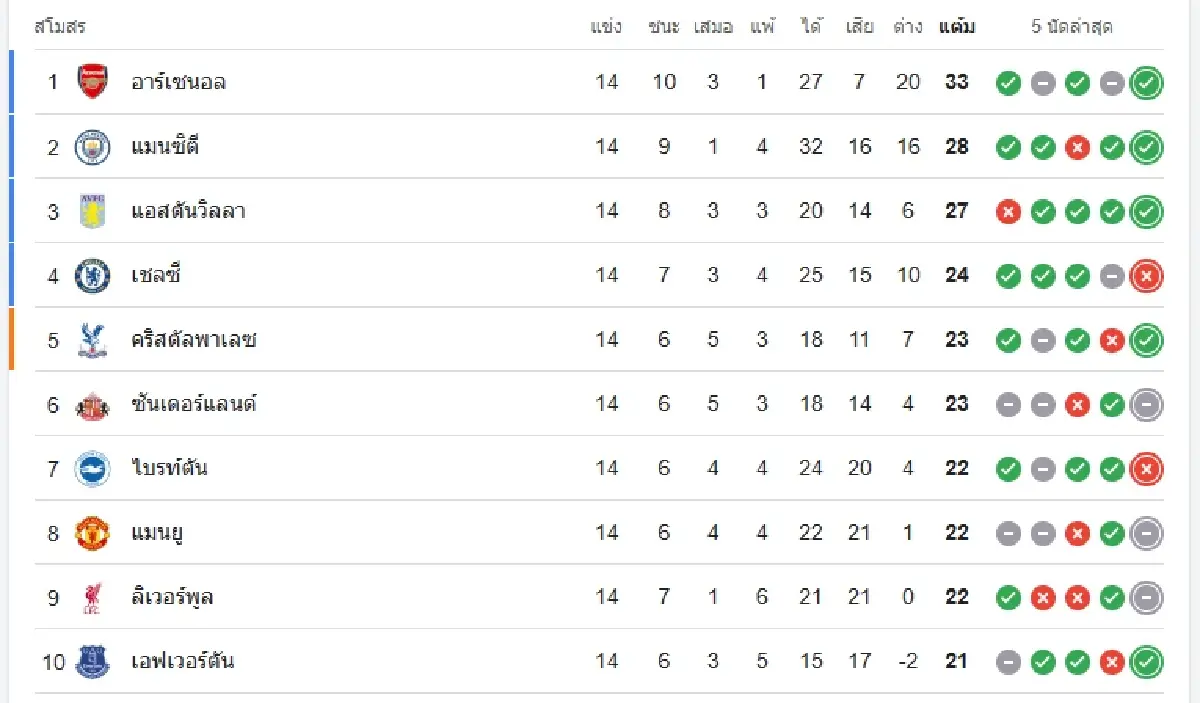
Task: Click the Manchester City club crest
Action: pos(93,147)
